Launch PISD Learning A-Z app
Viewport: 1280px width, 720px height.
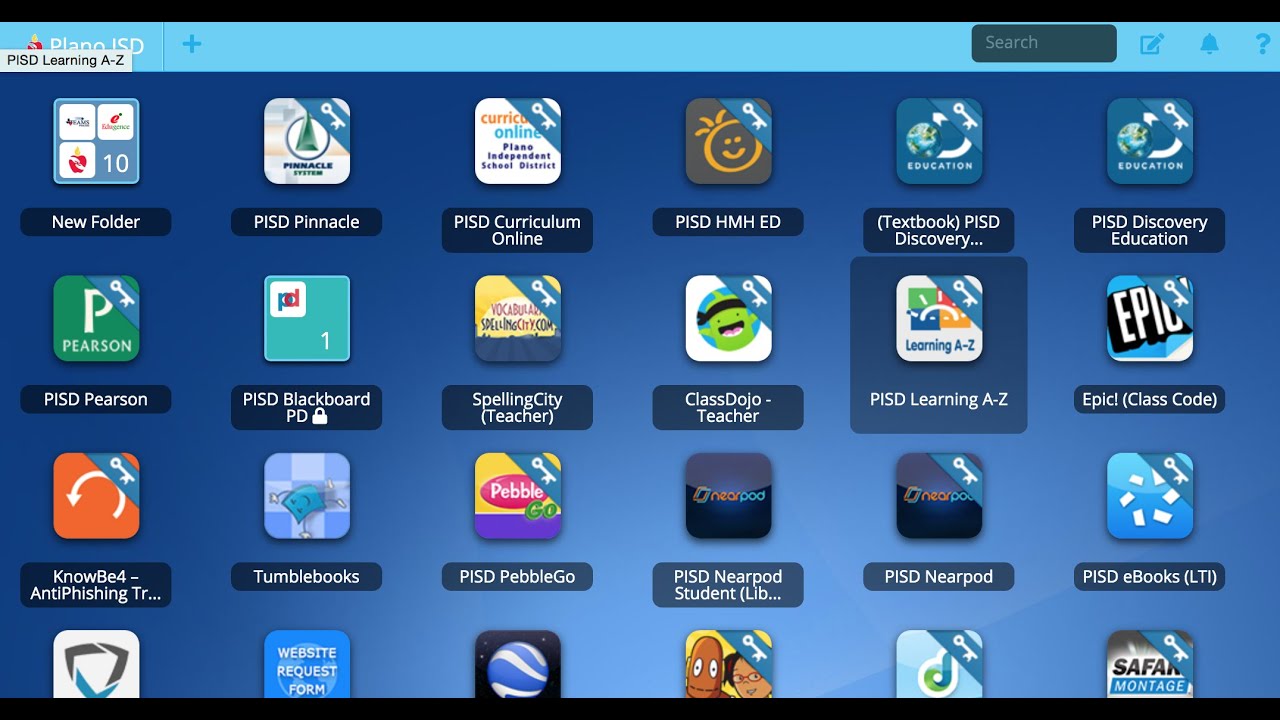(939, 318)
